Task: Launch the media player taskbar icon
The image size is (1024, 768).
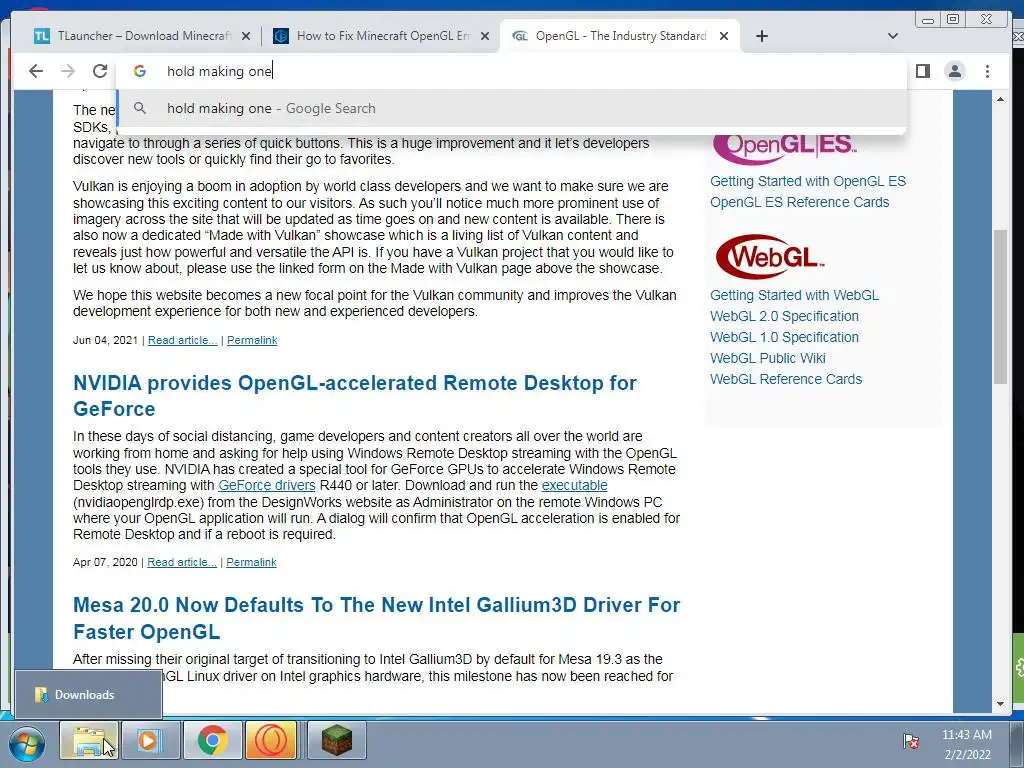Action: (150, 741)
